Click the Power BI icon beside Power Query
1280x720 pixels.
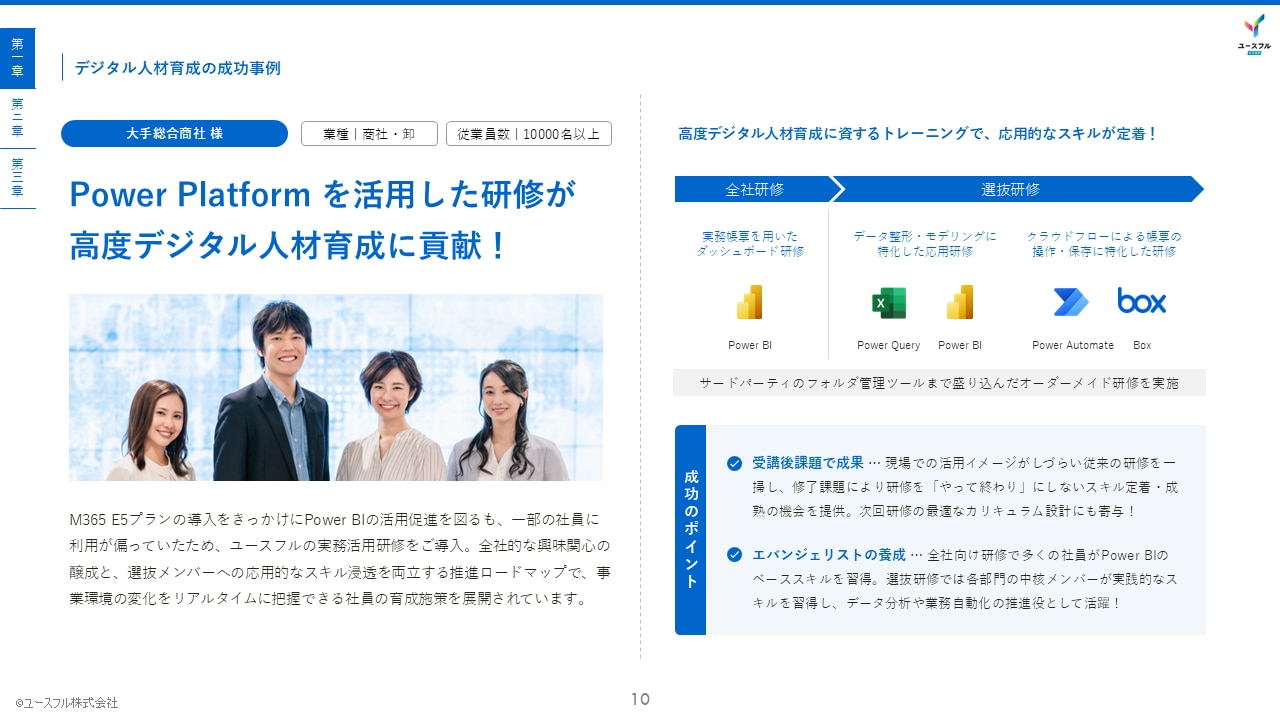960,302
